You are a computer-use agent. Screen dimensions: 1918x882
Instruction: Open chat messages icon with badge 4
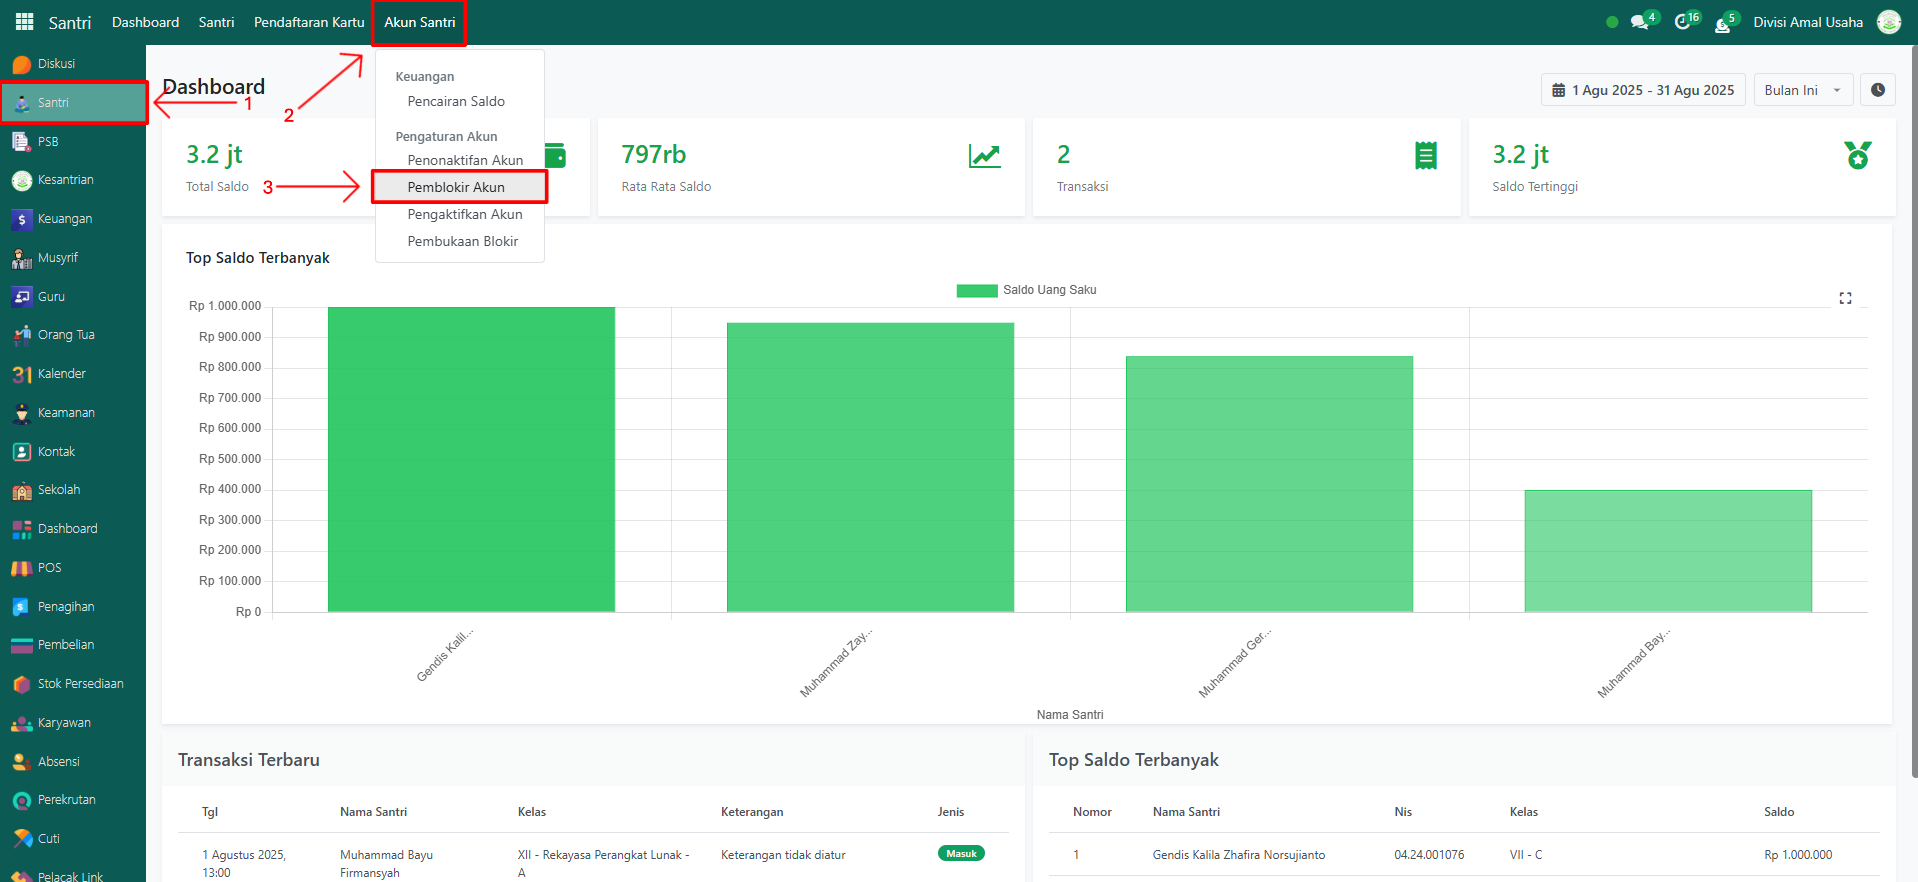tap(1639, 22)
